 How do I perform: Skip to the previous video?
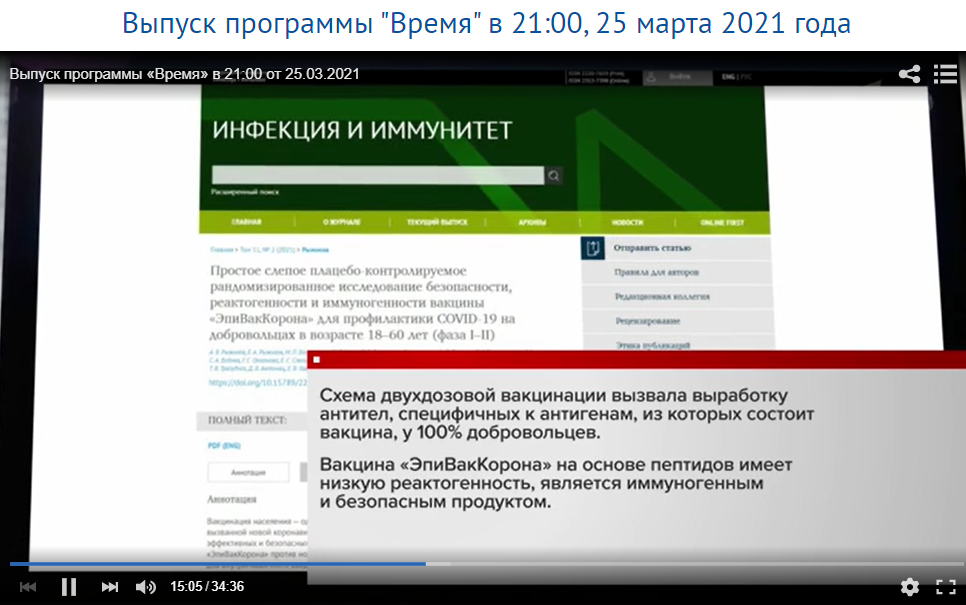28,587
